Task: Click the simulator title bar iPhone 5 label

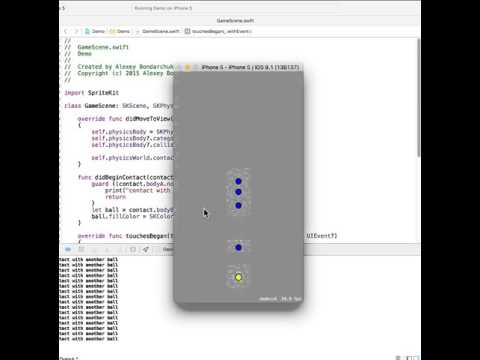Action: pyautogui.click(x=250, y=67)
